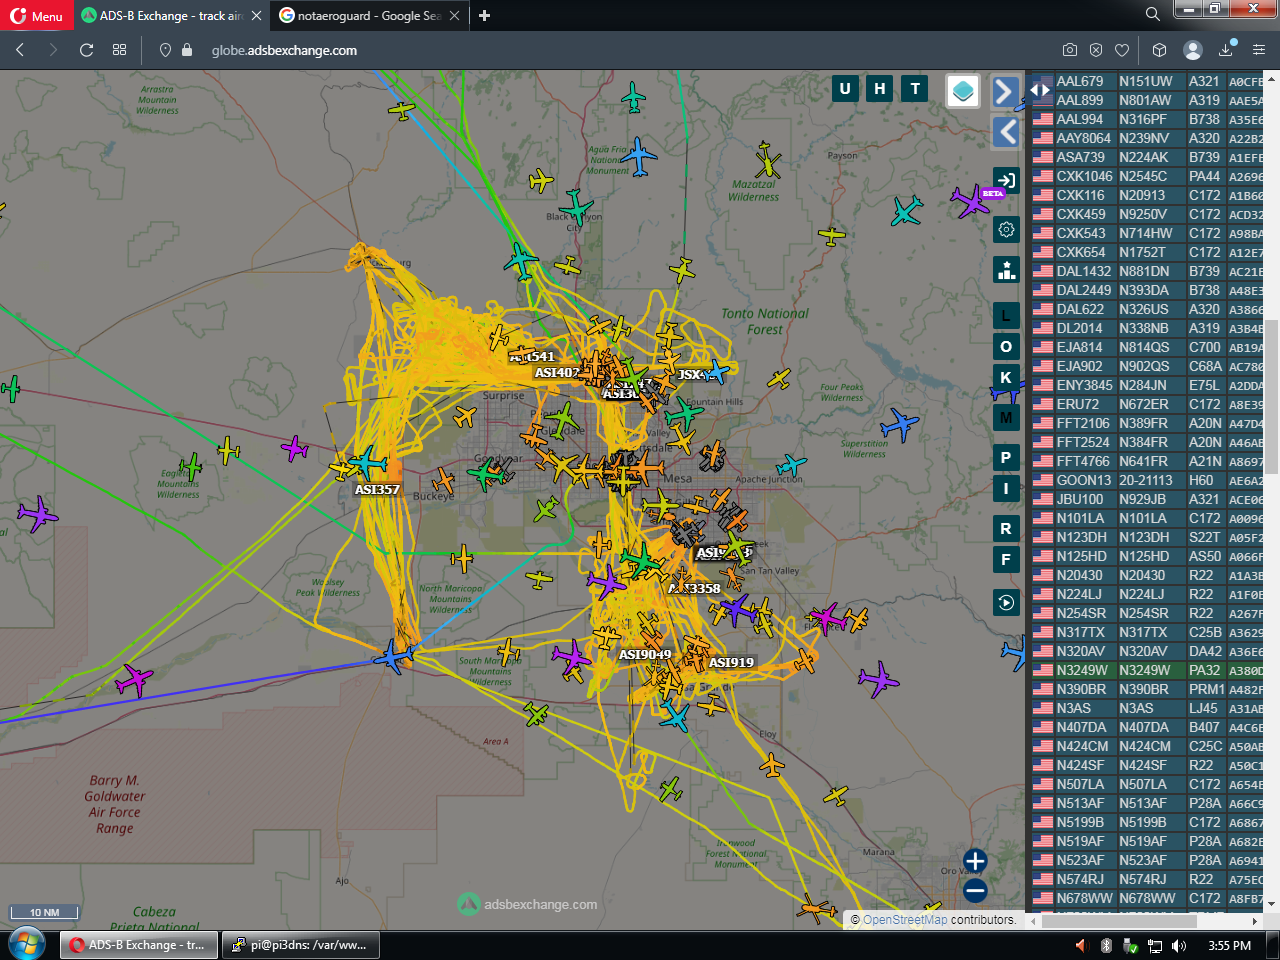This screenshot has width=1280, height=960.
Task: Open the downloads panel
Action: 1226,50
